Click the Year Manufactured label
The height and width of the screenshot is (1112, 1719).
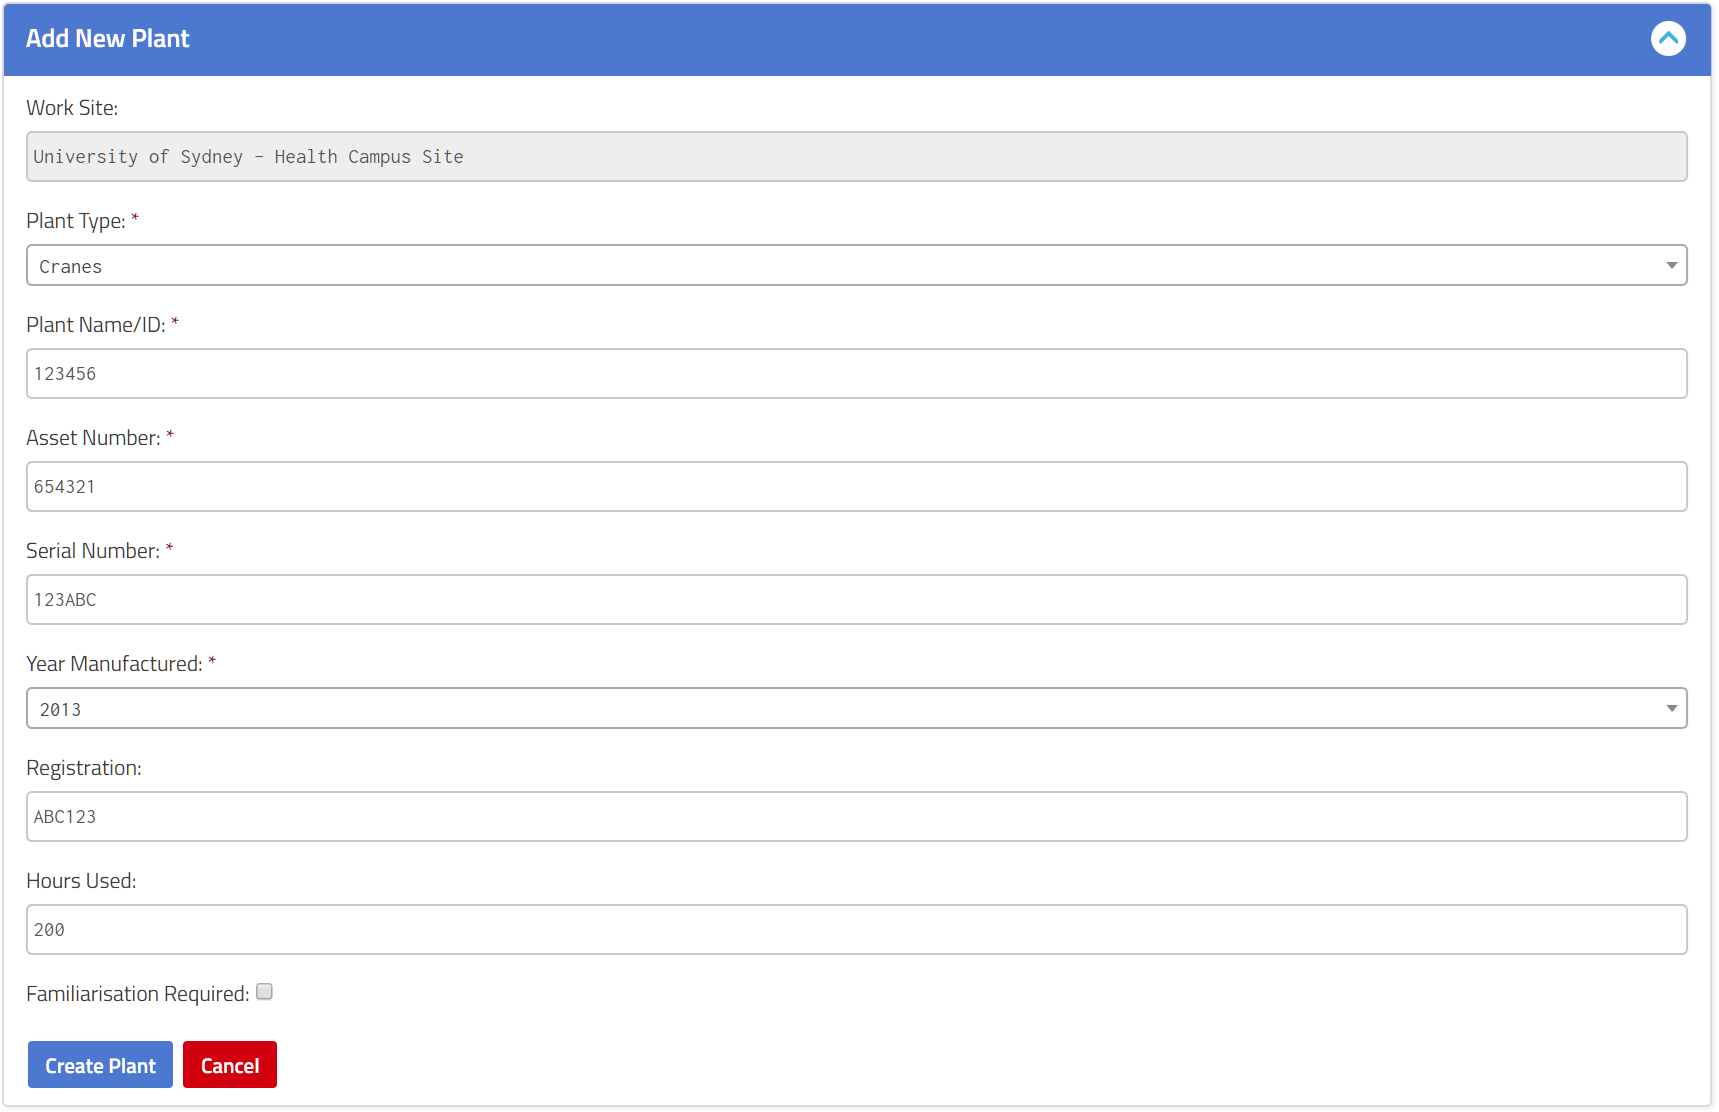114,664
